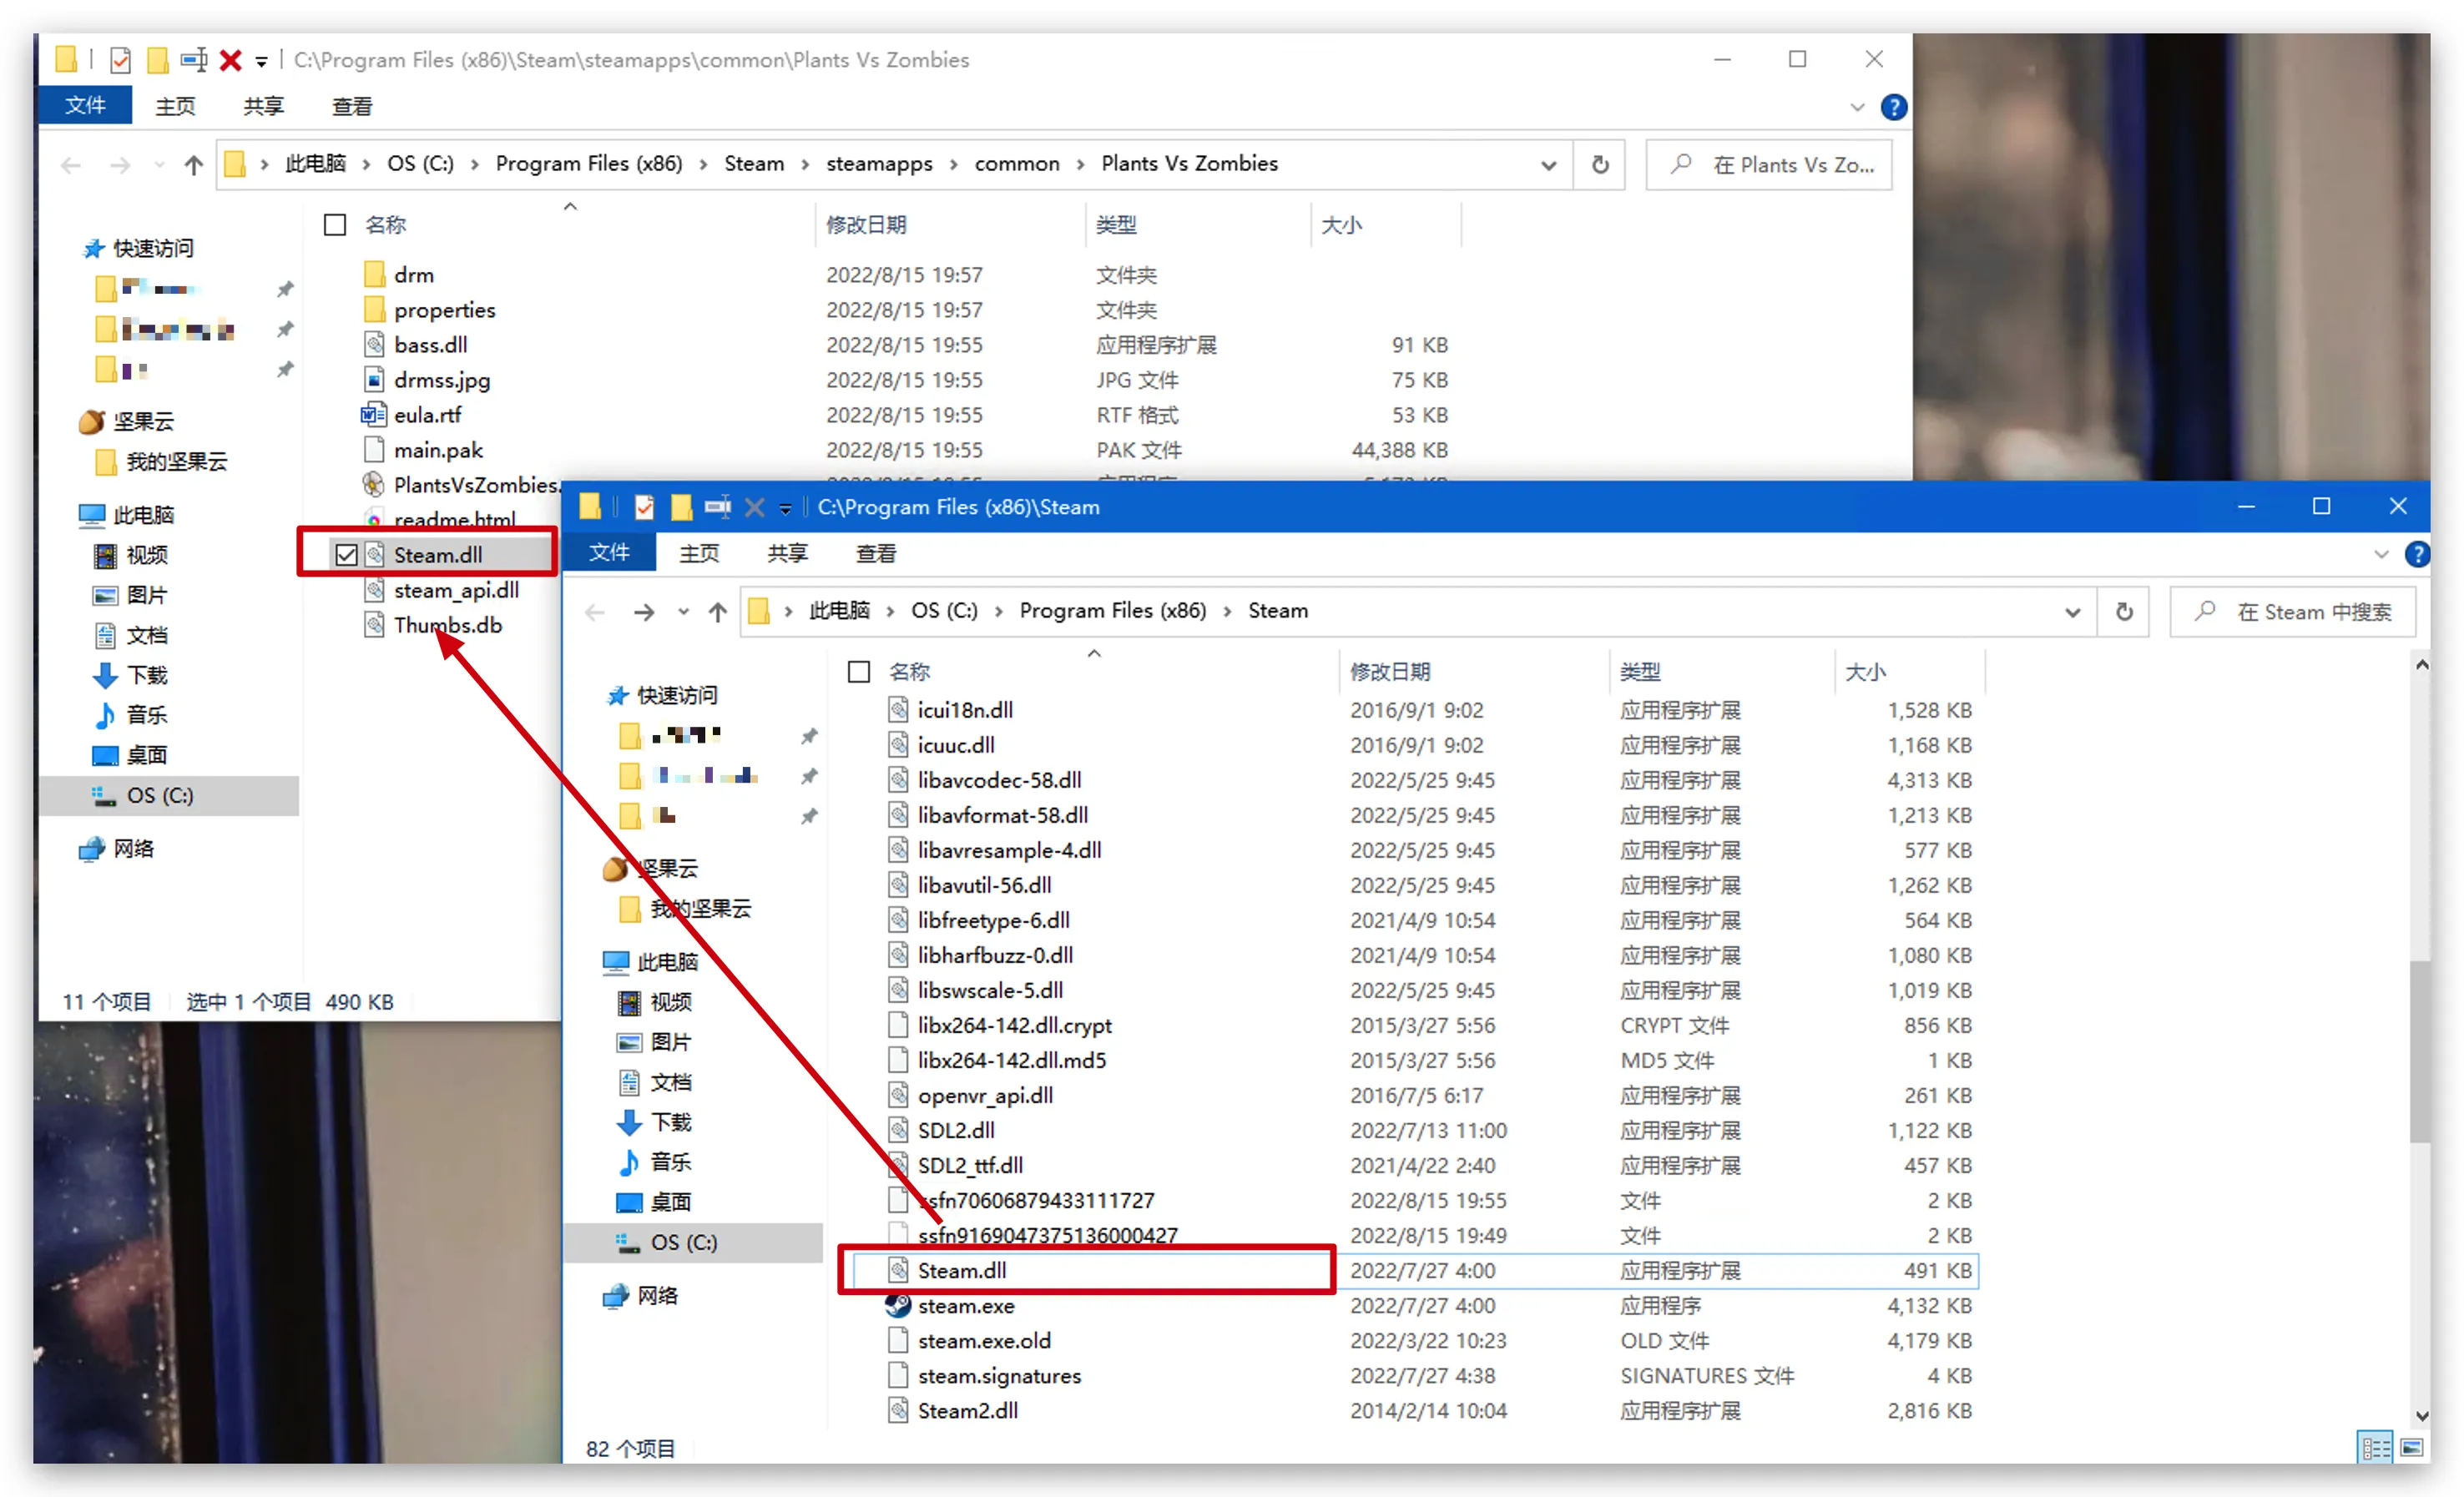Open the 主页 tab in the Steam window
2464x1497 pixels.
coord(699,553)
